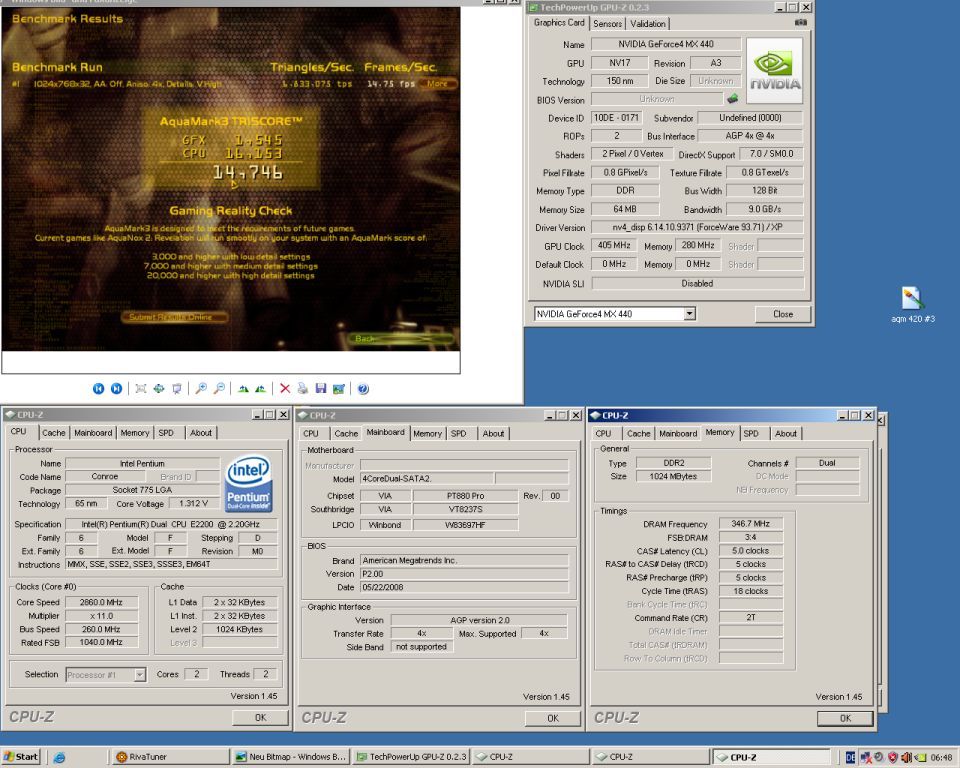Image resolution: width=960 pixels, height=768 pixels.
Task: Open Memory tab in middle CPU-Z window
Action: (x=427, y=433)
